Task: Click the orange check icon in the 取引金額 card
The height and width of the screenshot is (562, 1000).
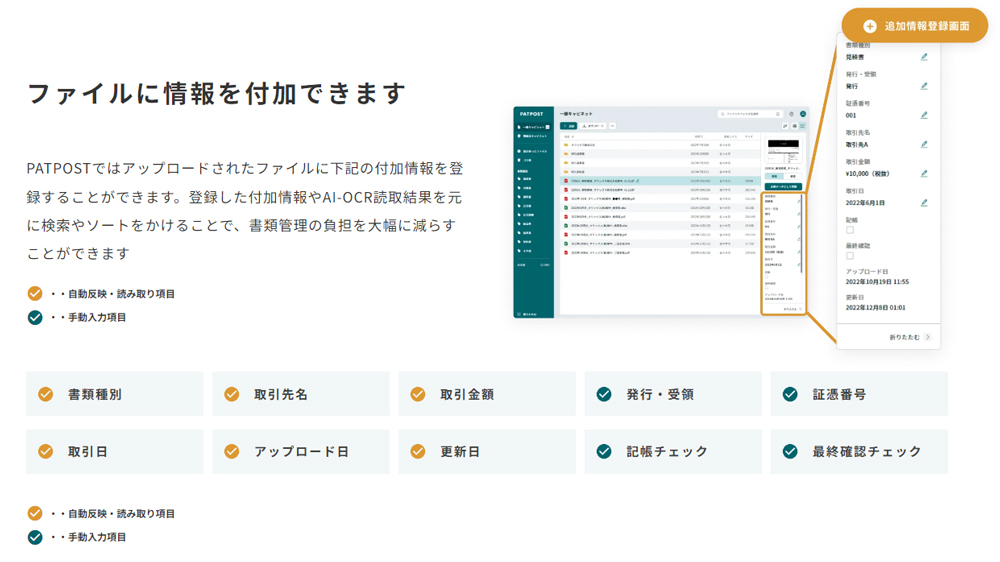Action: (x=418, y=394)
